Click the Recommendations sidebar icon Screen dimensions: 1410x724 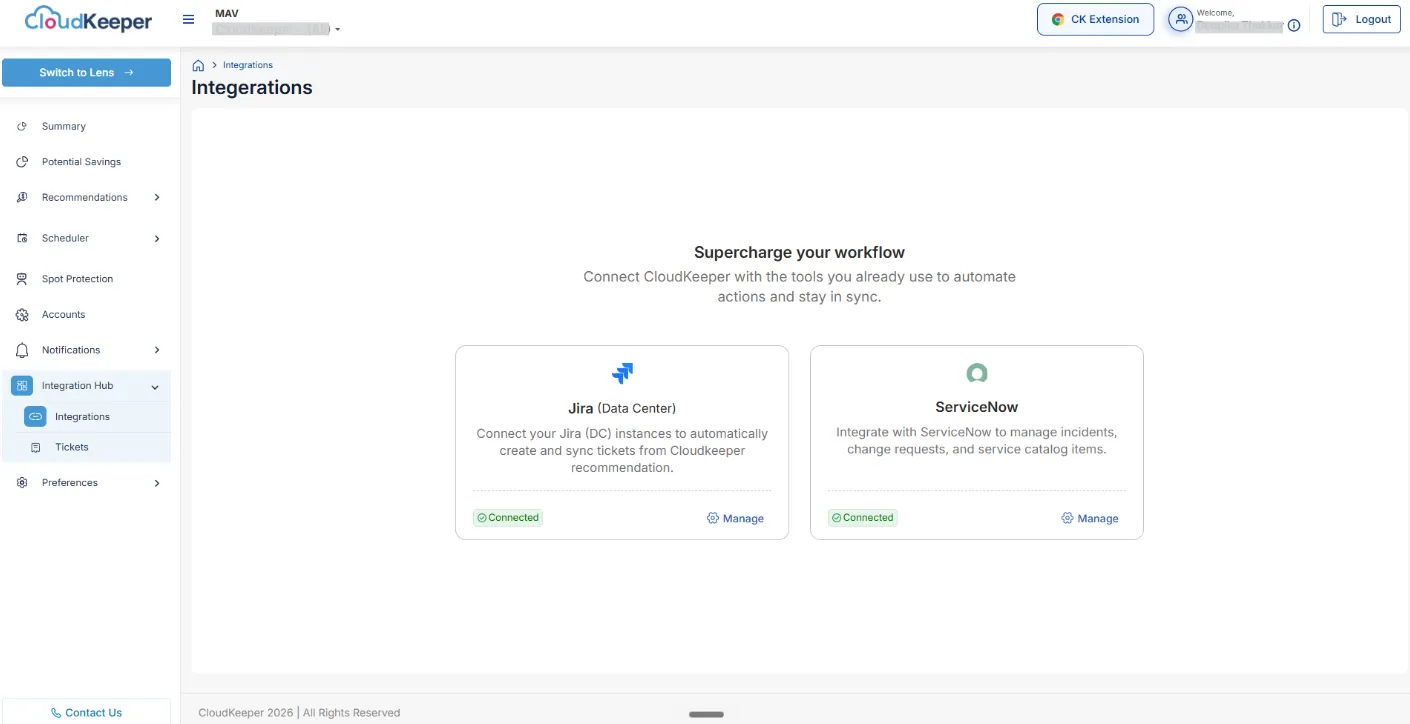pos(22,197)
